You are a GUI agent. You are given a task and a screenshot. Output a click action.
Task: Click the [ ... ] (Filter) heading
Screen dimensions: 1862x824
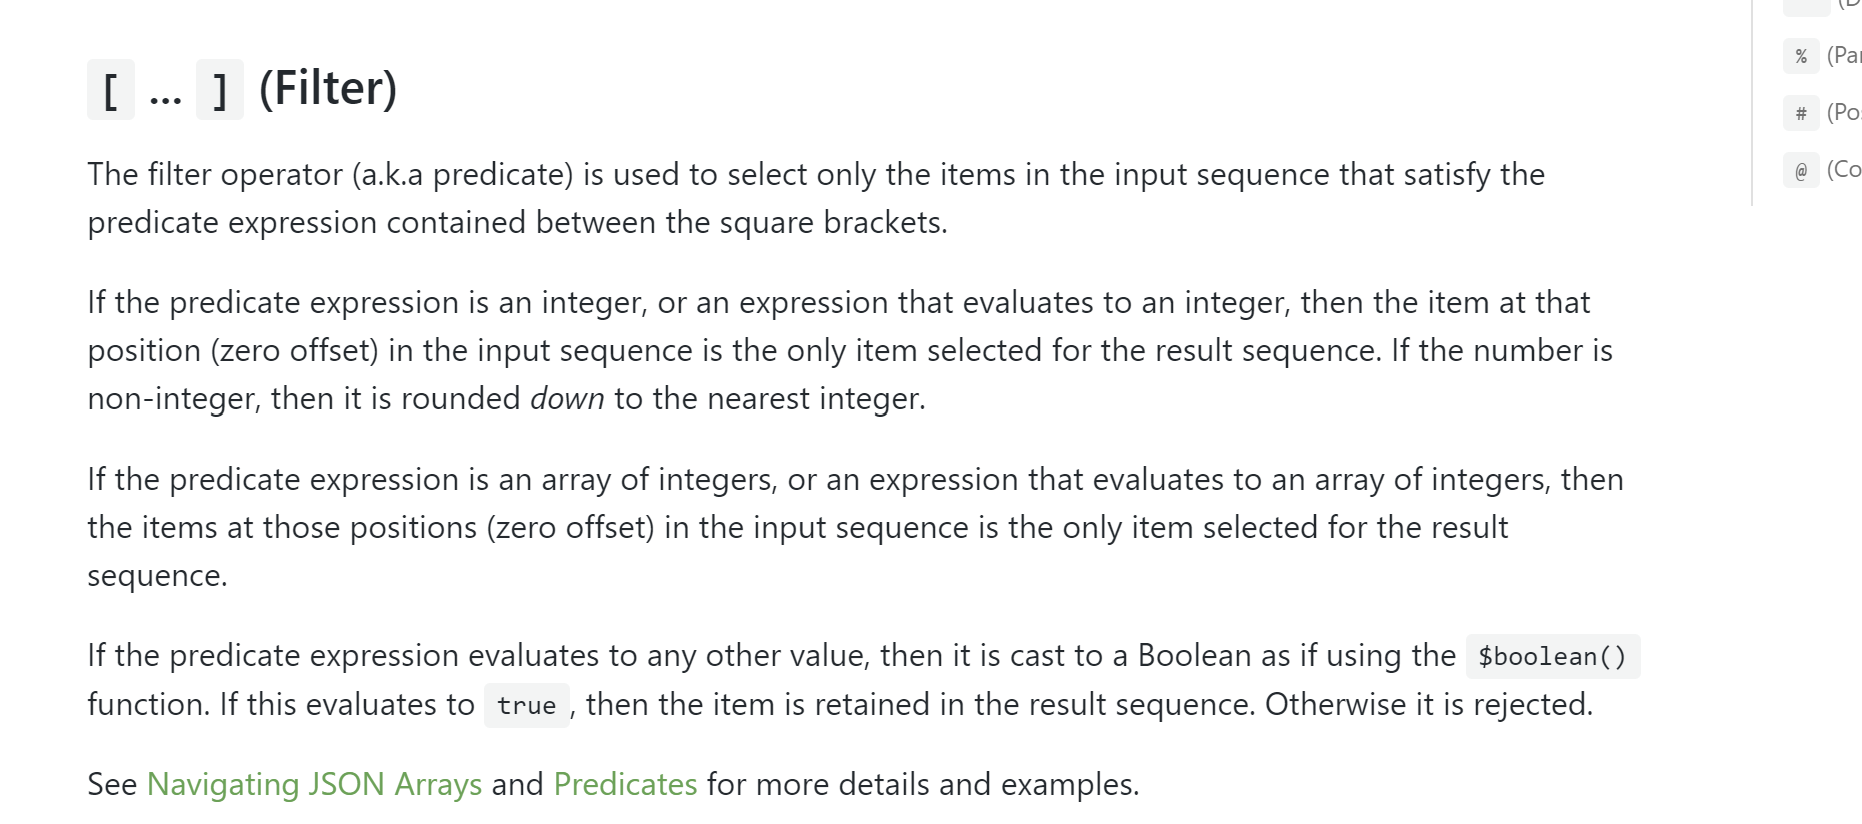tap(242, 89)
